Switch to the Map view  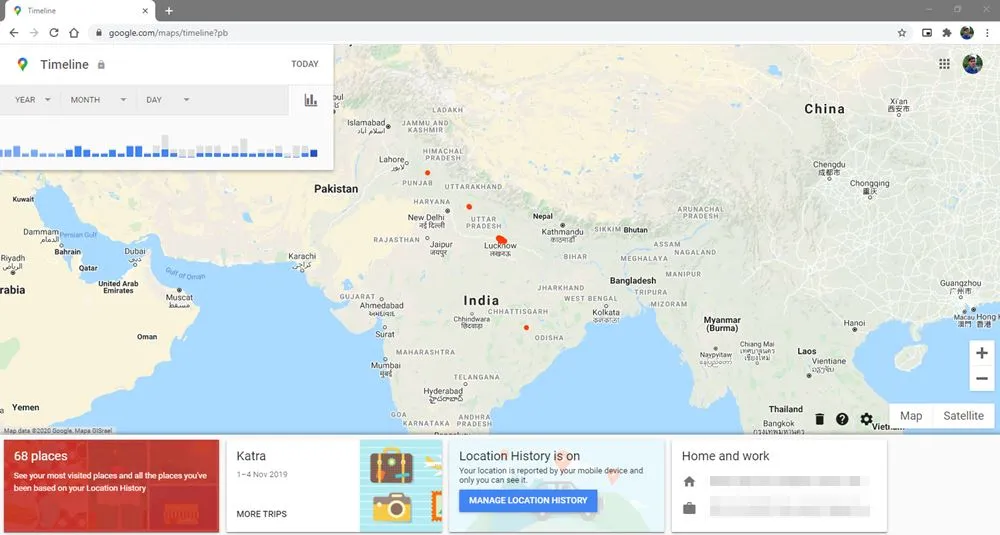tap(911, 416)
